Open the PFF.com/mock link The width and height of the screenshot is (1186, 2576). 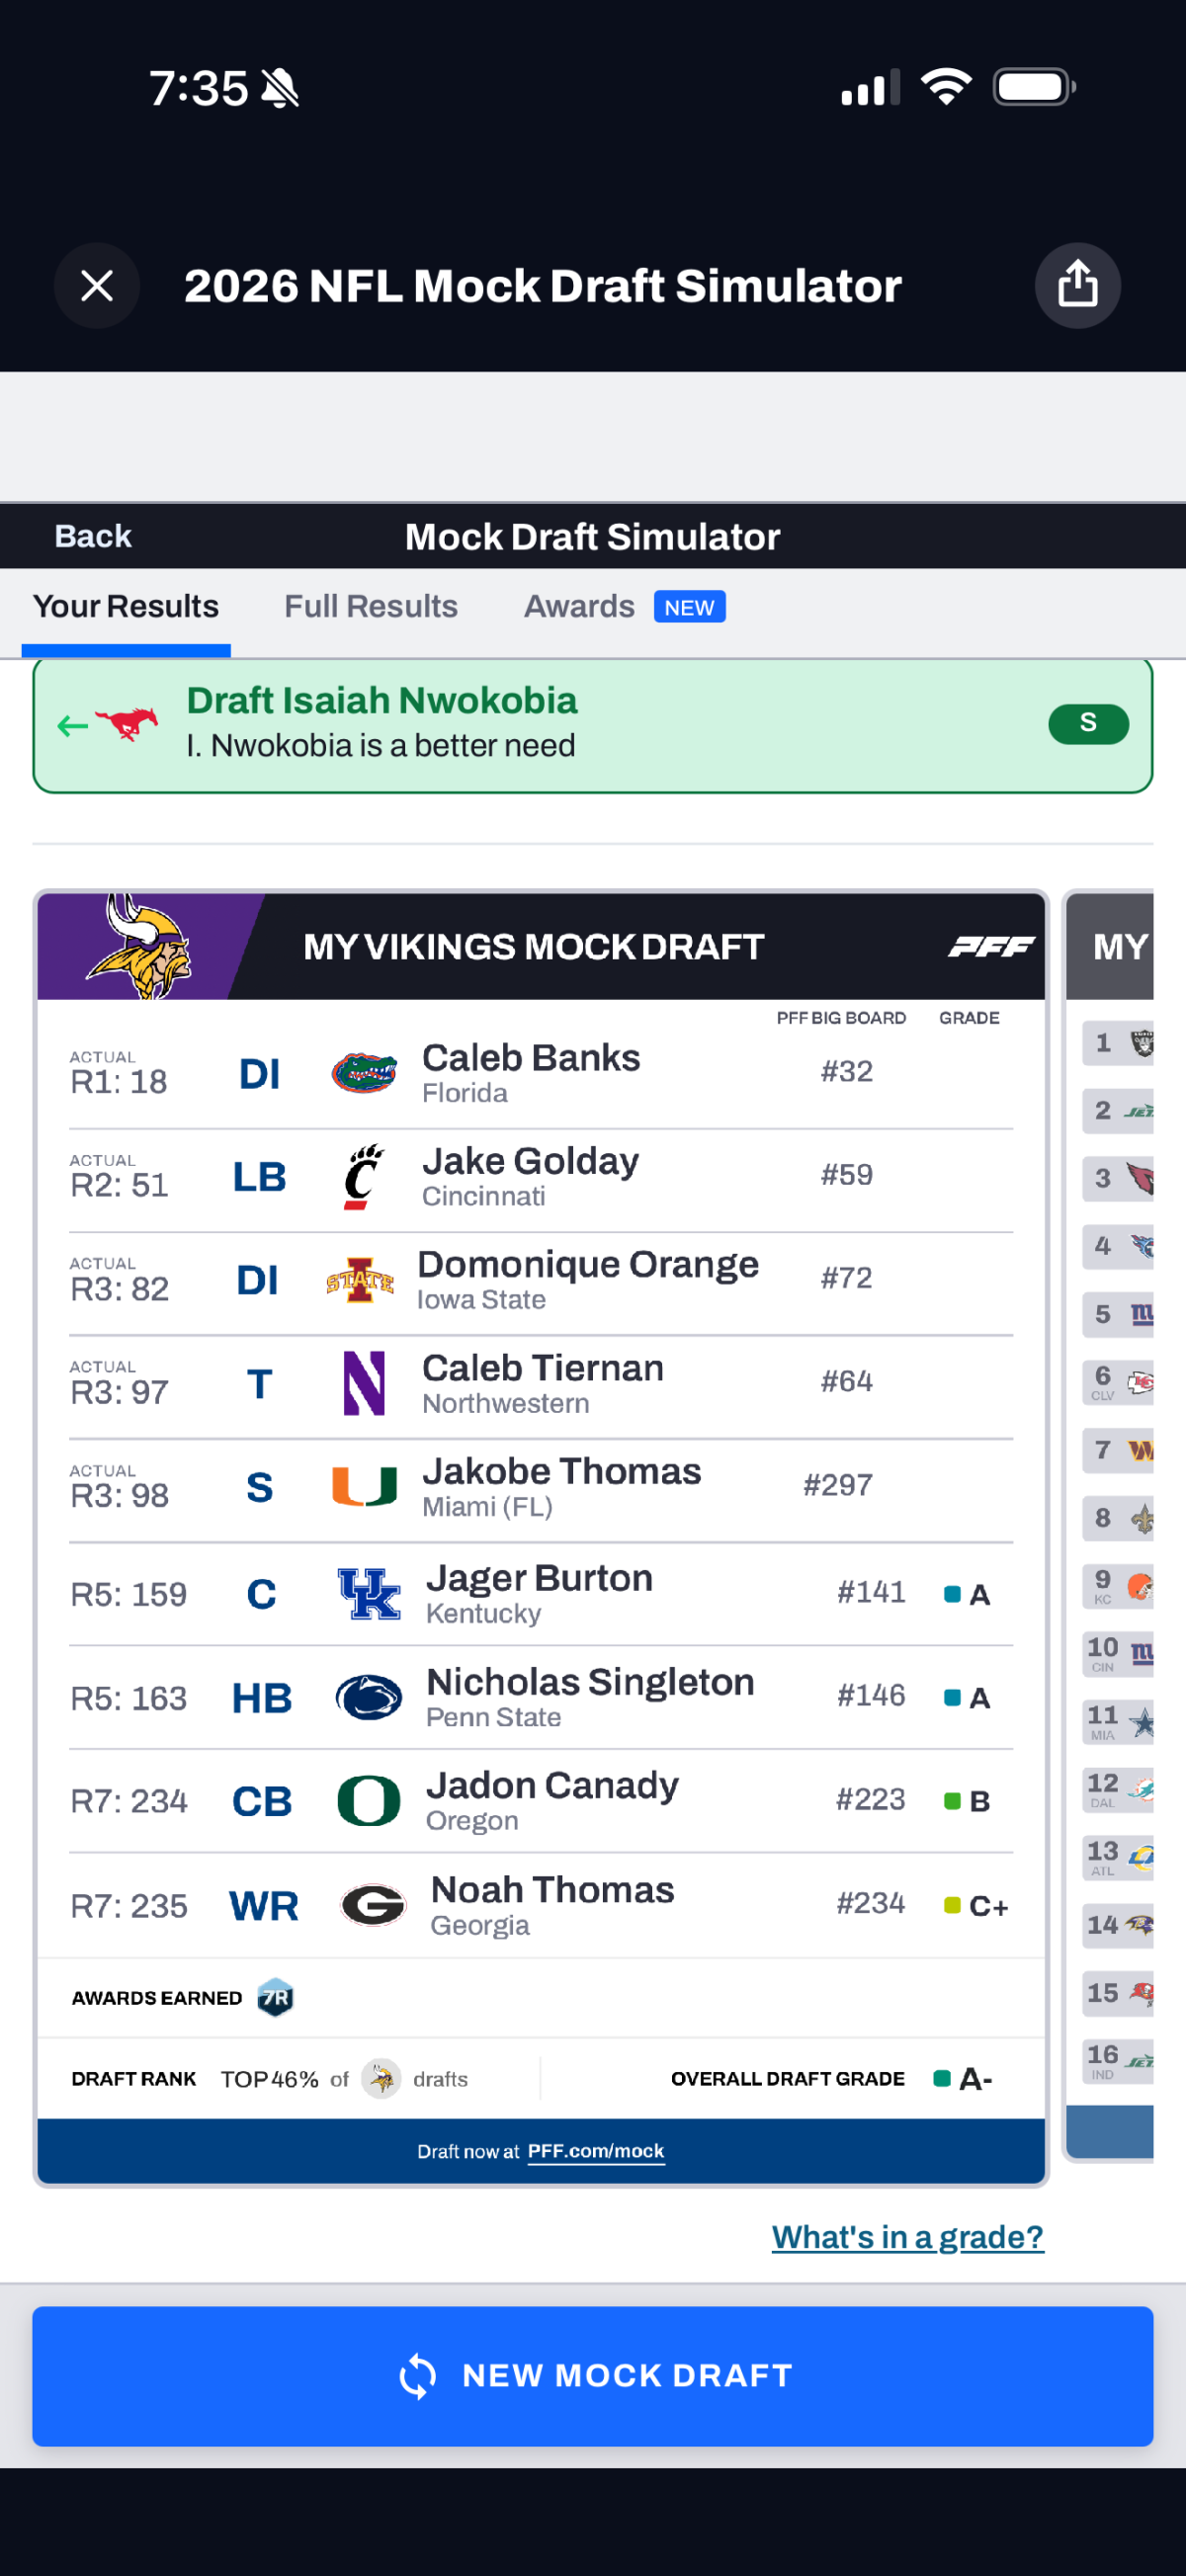595,2150
